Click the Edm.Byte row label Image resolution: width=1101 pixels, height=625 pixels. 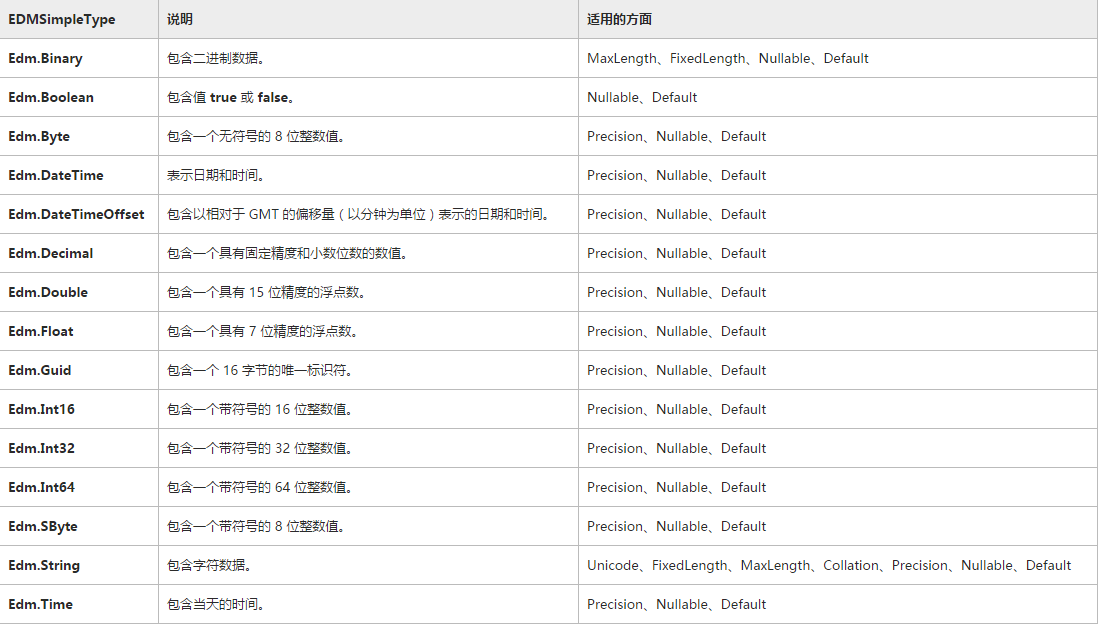[x=39, y=136]
